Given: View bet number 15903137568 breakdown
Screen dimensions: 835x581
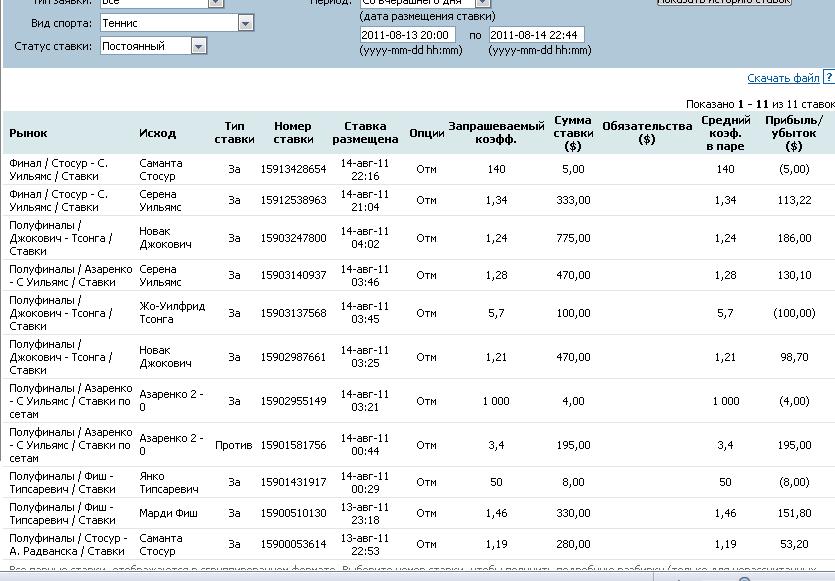Looking at the screenshot, I should [293, 313].
